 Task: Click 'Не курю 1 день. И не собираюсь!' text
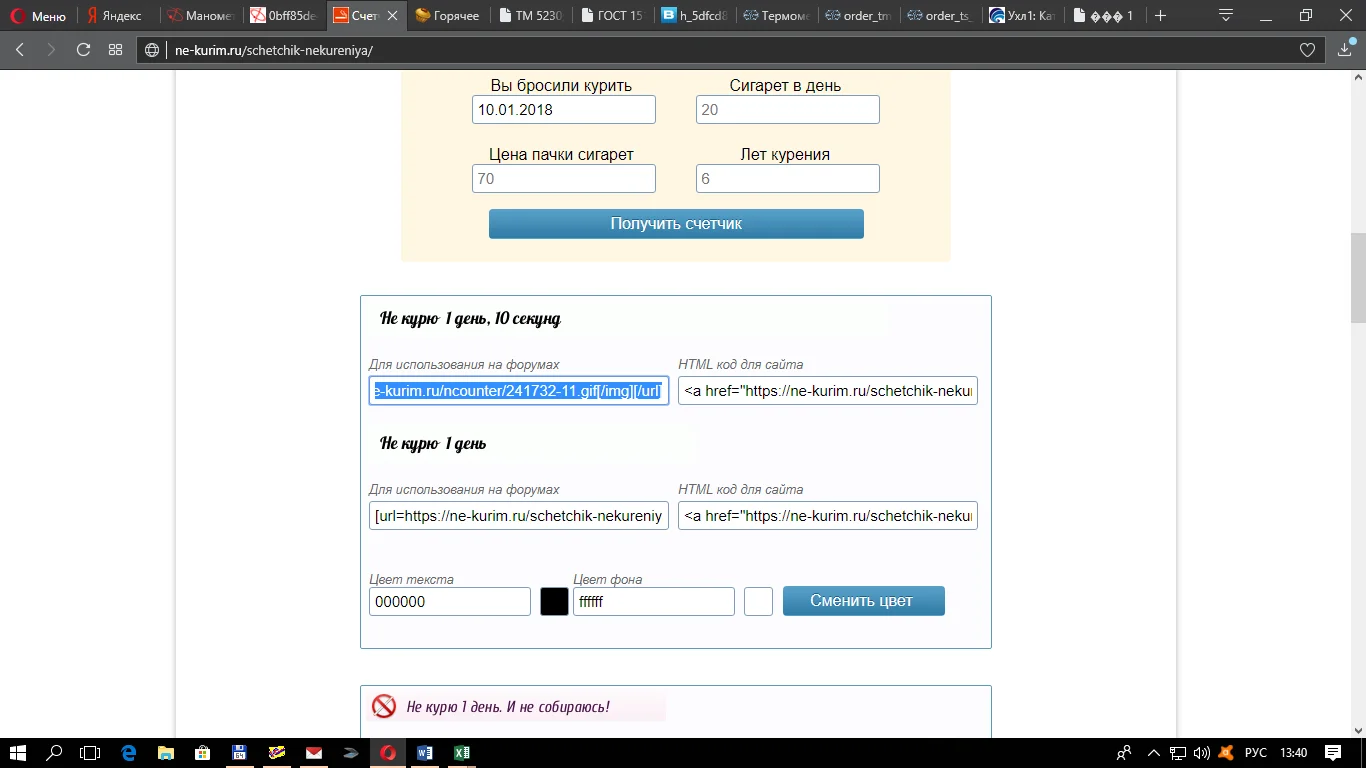[x=508, y=707]
